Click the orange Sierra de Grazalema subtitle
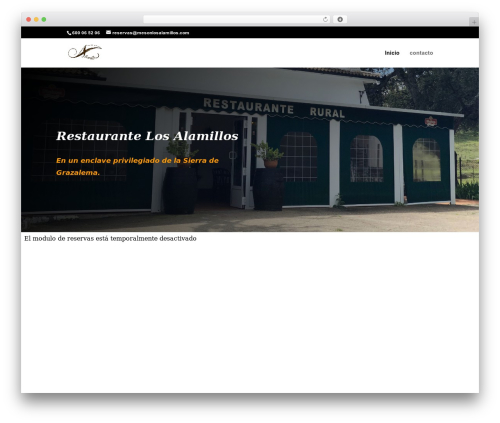This screenshot has width=500, height=423. pos(137,166)
